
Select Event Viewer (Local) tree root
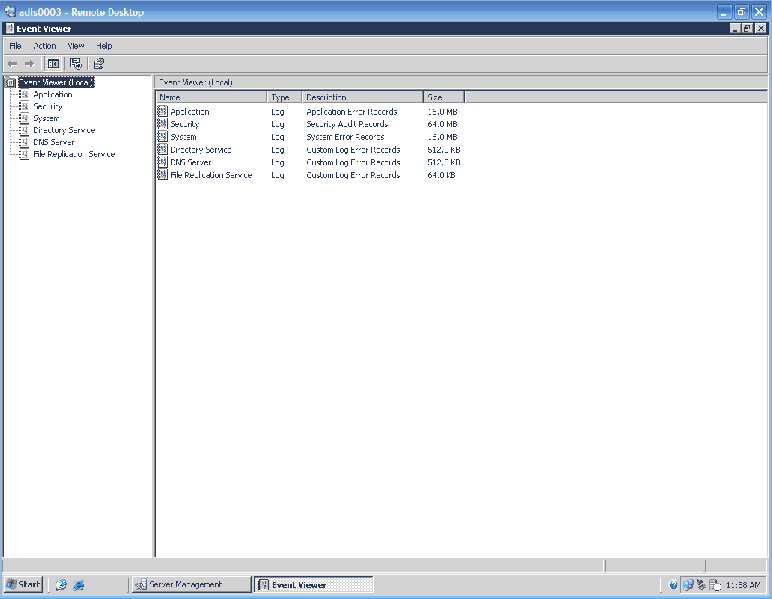pyautogui.click(x=56, y=82)
